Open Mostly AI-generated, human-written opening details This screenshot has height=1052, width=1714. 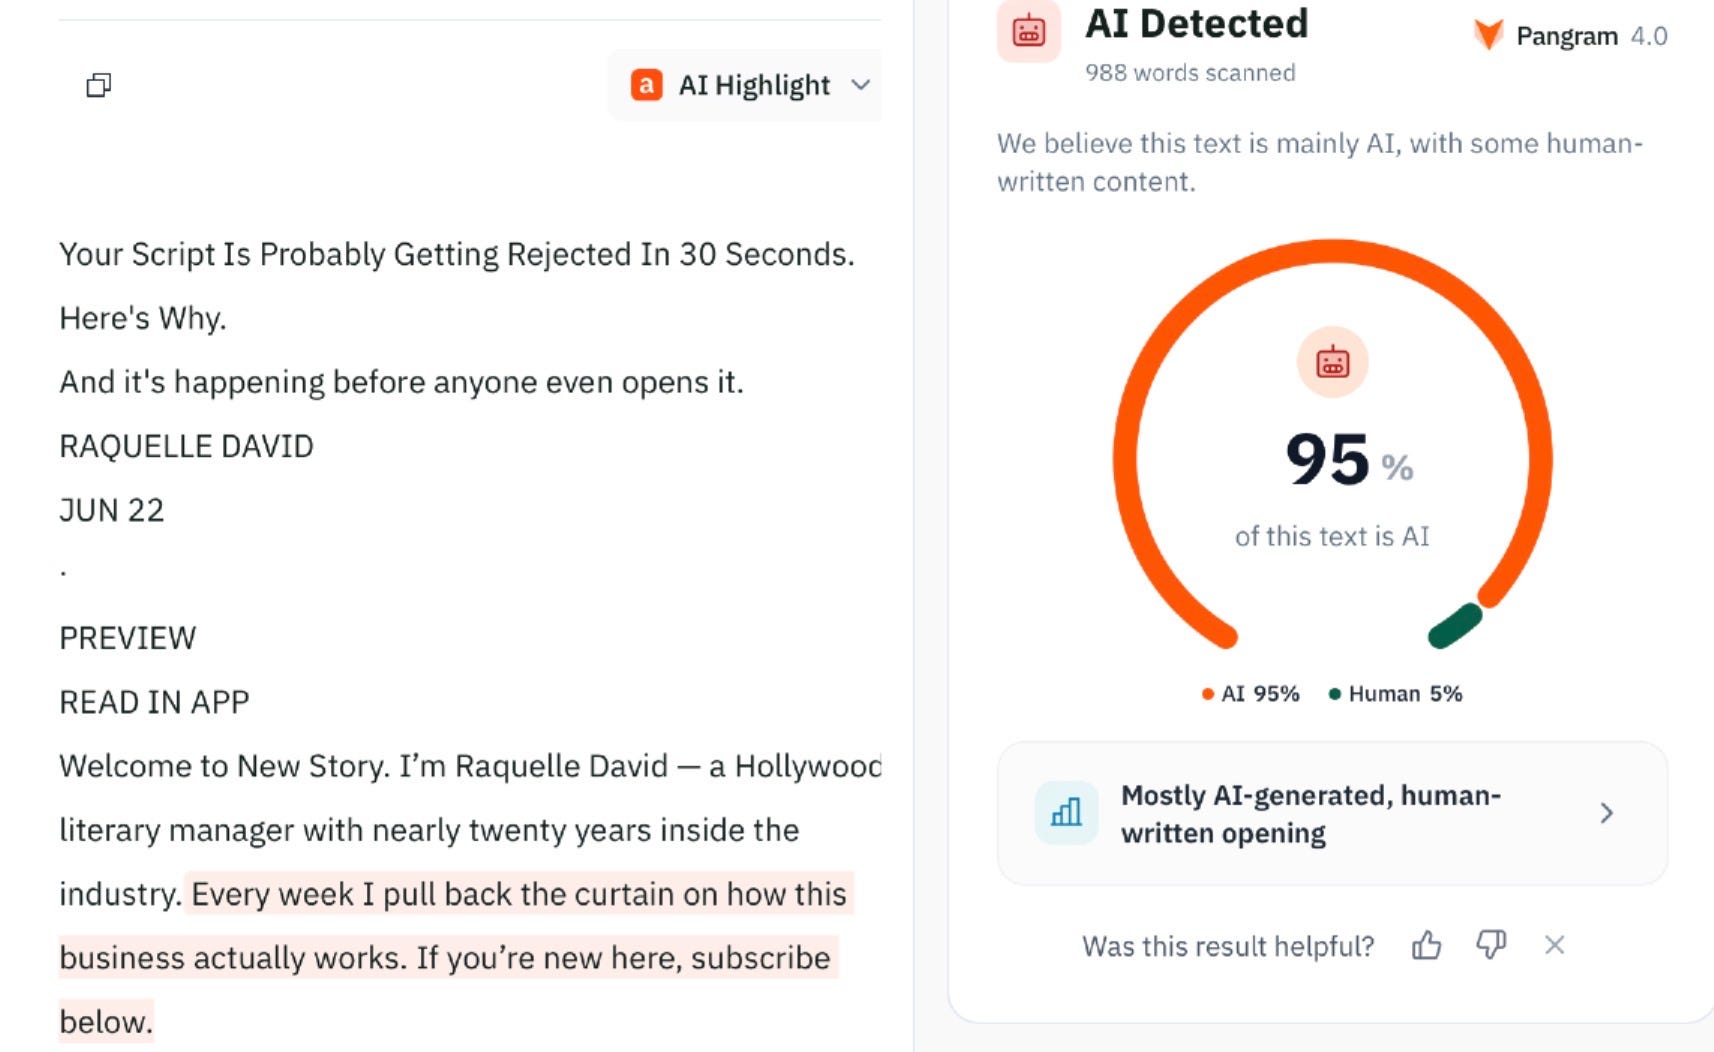click(1332, 813)
